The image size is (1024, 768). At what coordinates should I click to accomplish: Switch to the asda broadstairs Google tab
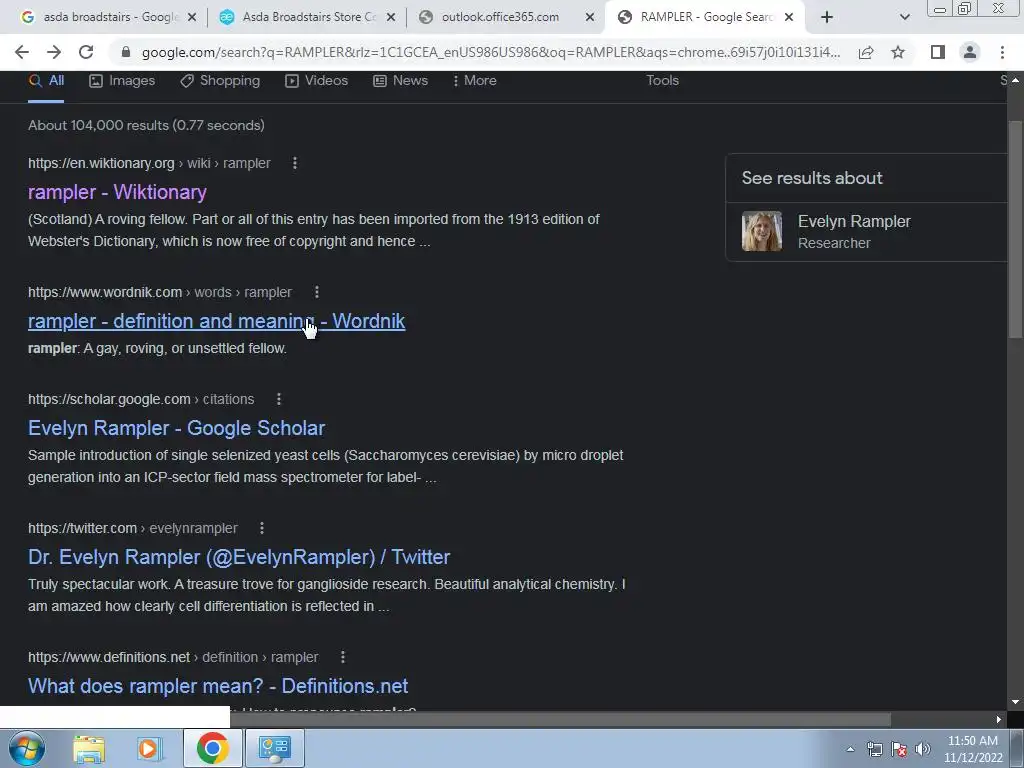pos(108,18)
